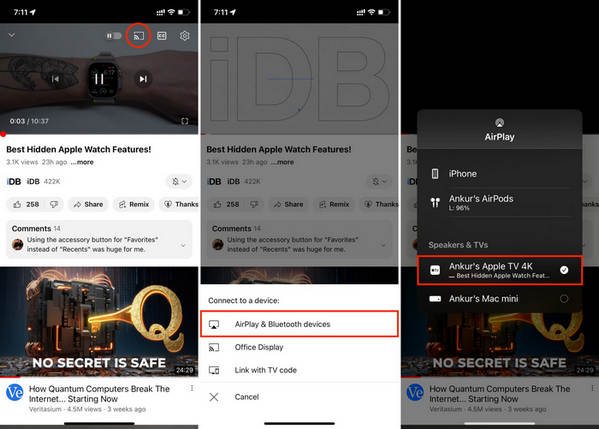Tap Apple TV icon in AirPlay list
Image resolution: width=599 pixels, height=429 pixels.
(435, 270)
